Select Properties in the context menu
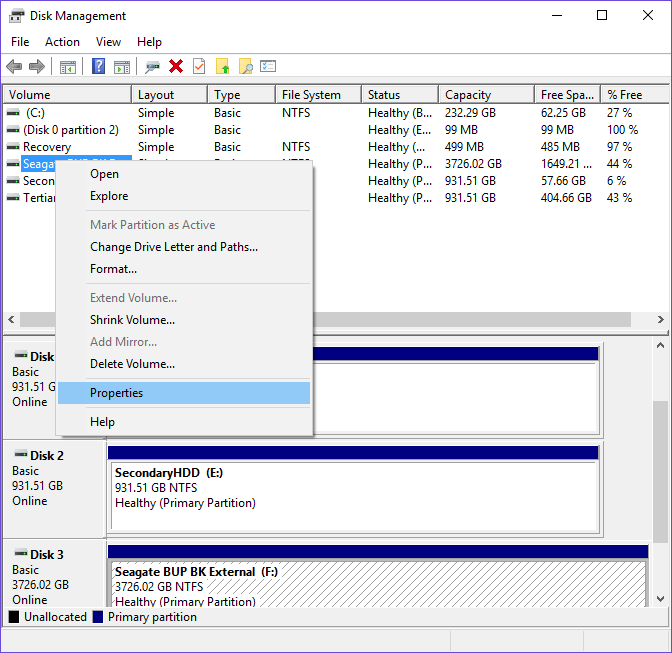This screenshot has height=653, width=672. click(116, 393)
